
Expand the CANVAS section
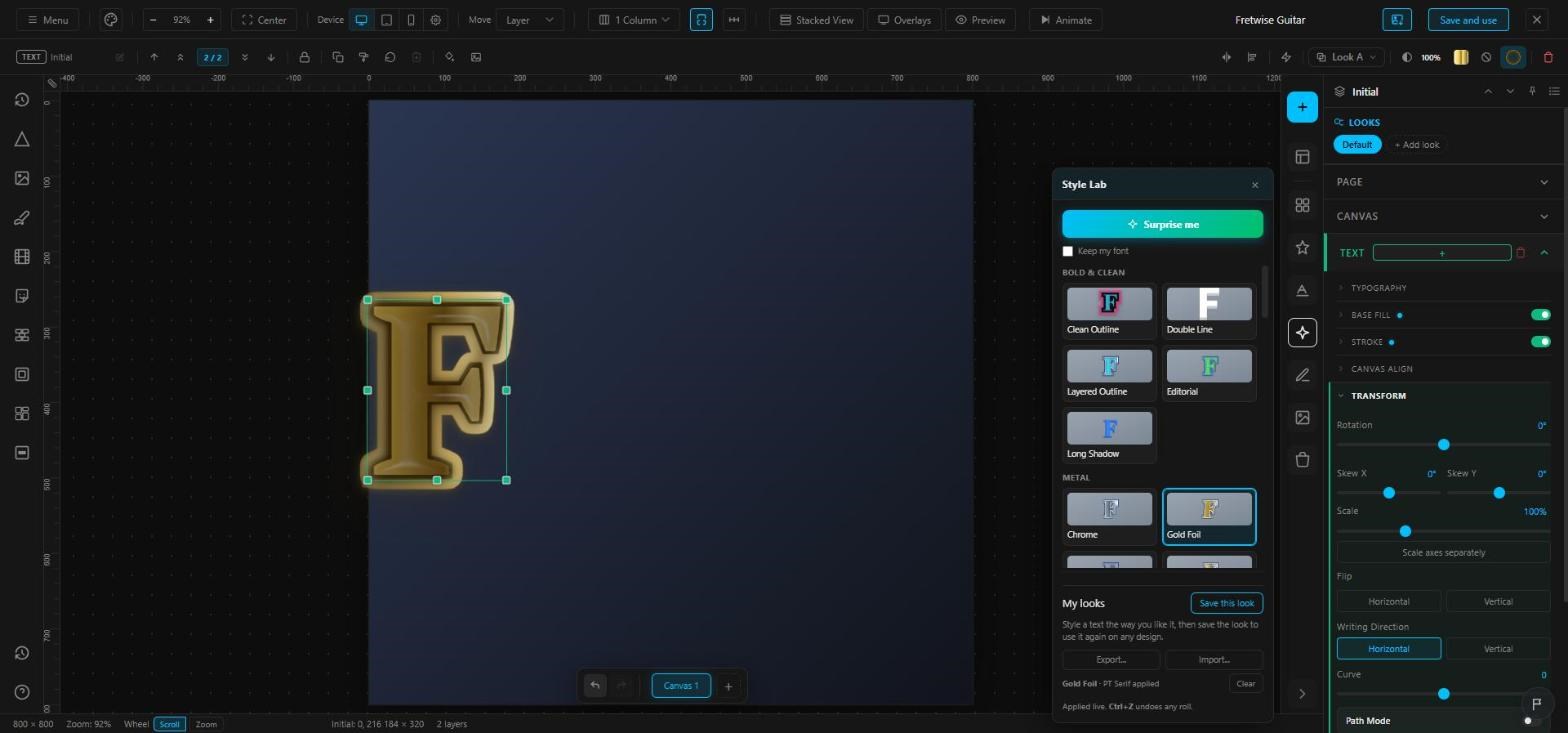pyautogui.click(x=1443, y=216)
